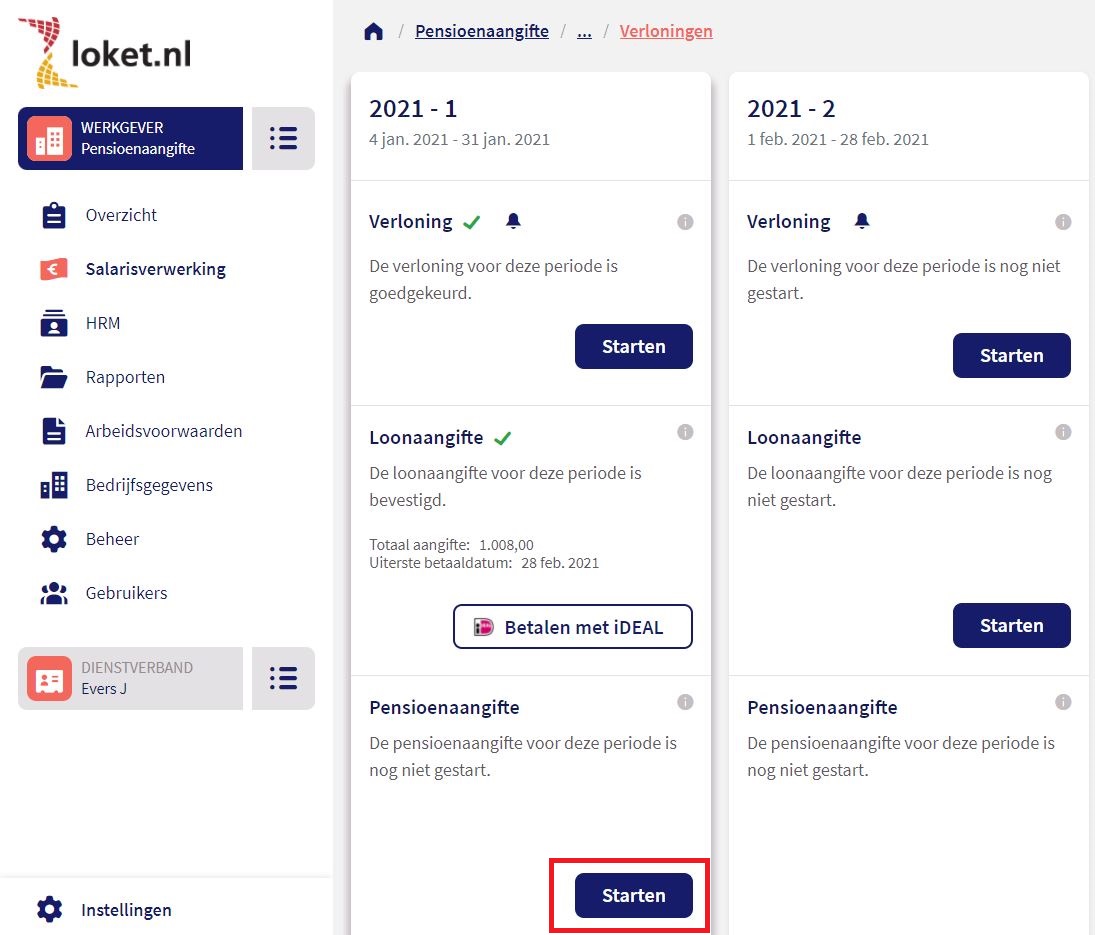Toggle the notification bell for Verloning 2021-1
This screenshot has width=1095, height=935.
point(513,221)
